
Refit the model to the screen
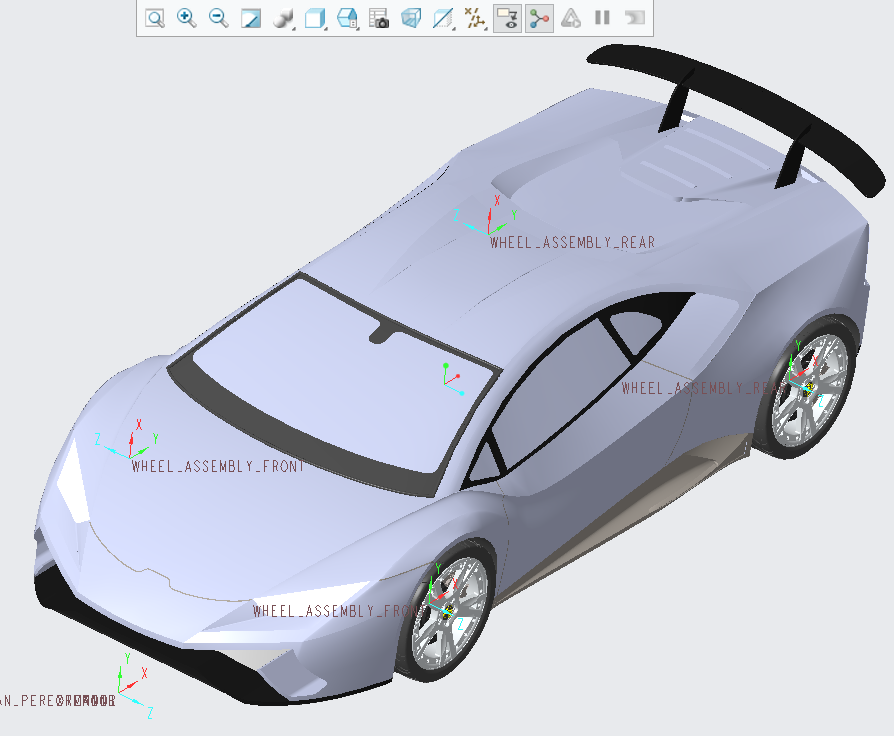coord(155,18)
